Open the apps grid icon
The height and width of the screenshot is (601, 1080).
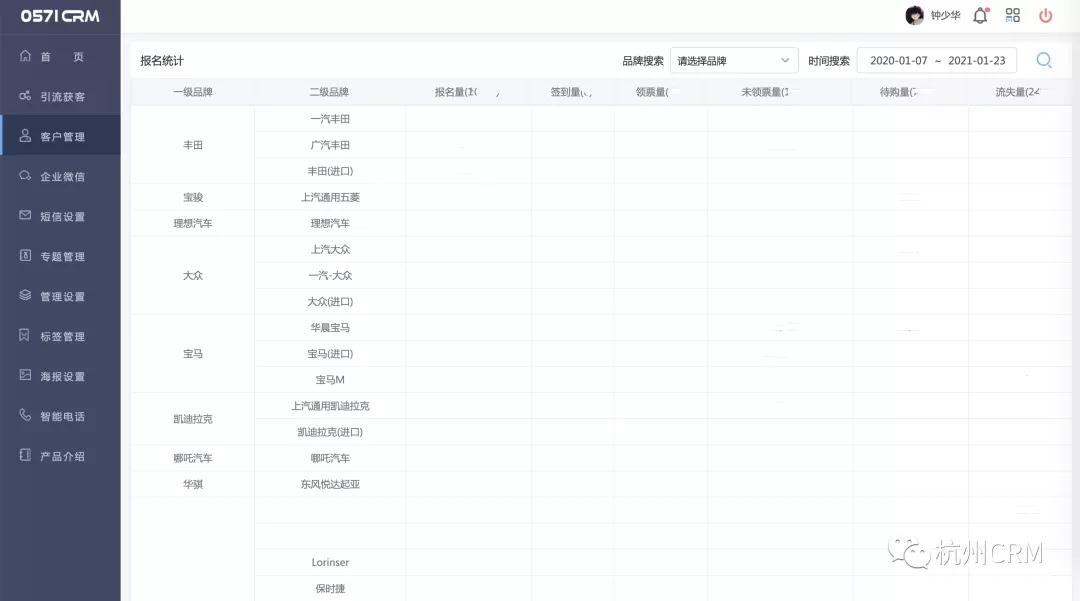pos(1012,15)
